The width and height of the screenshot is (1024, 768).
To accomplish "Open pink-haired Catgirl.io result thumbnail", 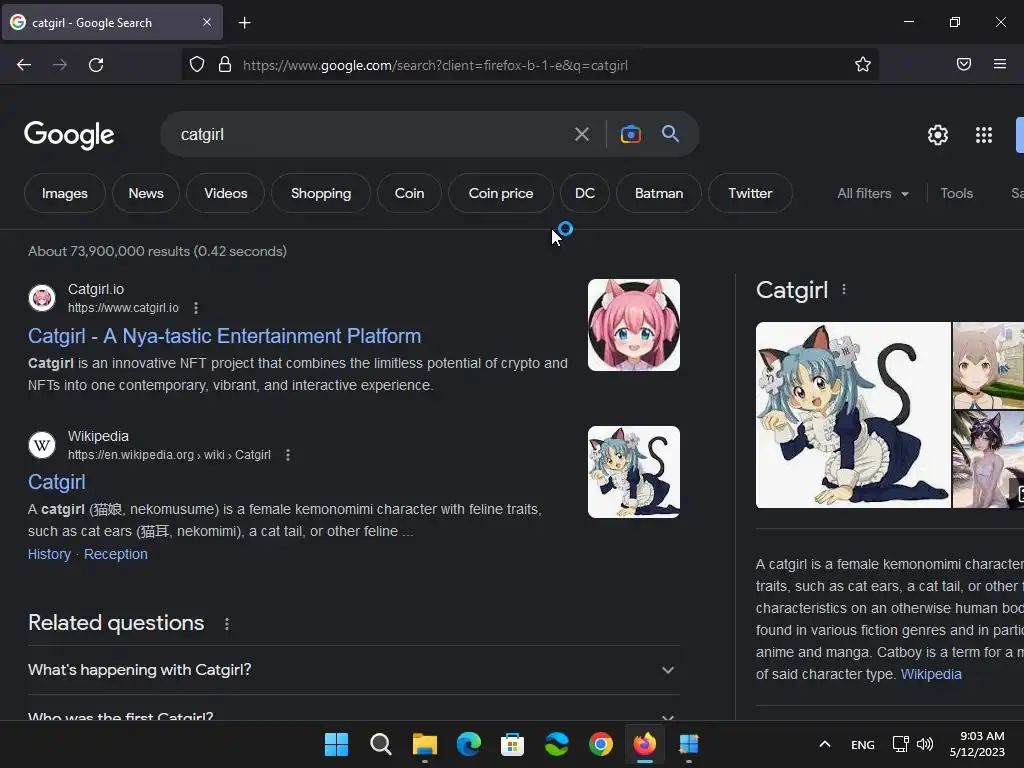I will [633, 325].
